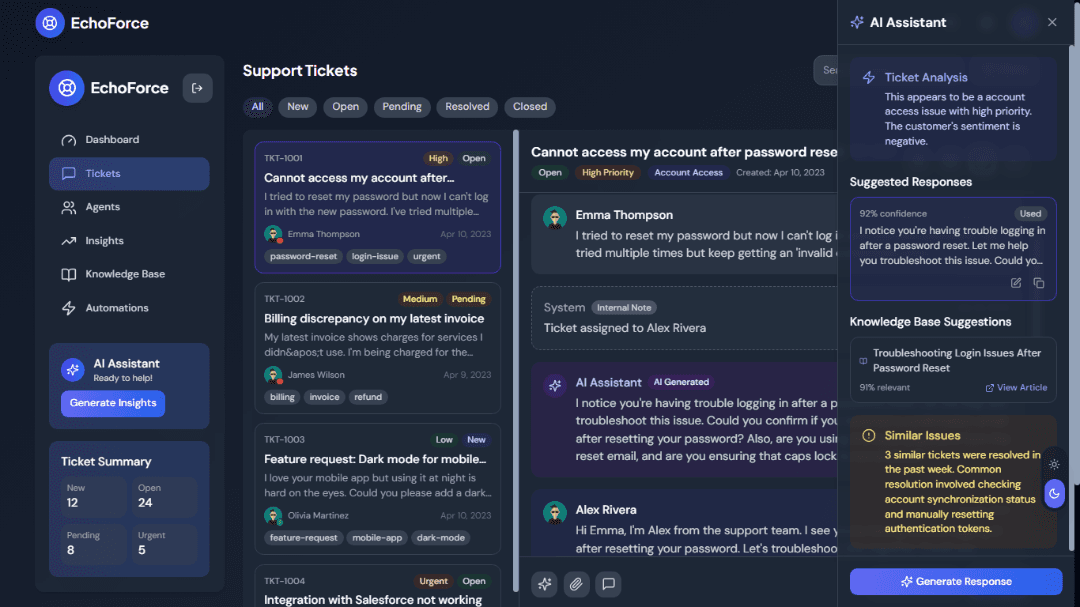Enable dark mode with the moon button
Viewport: 1080px width, 607px height.
click(1054, 493)
